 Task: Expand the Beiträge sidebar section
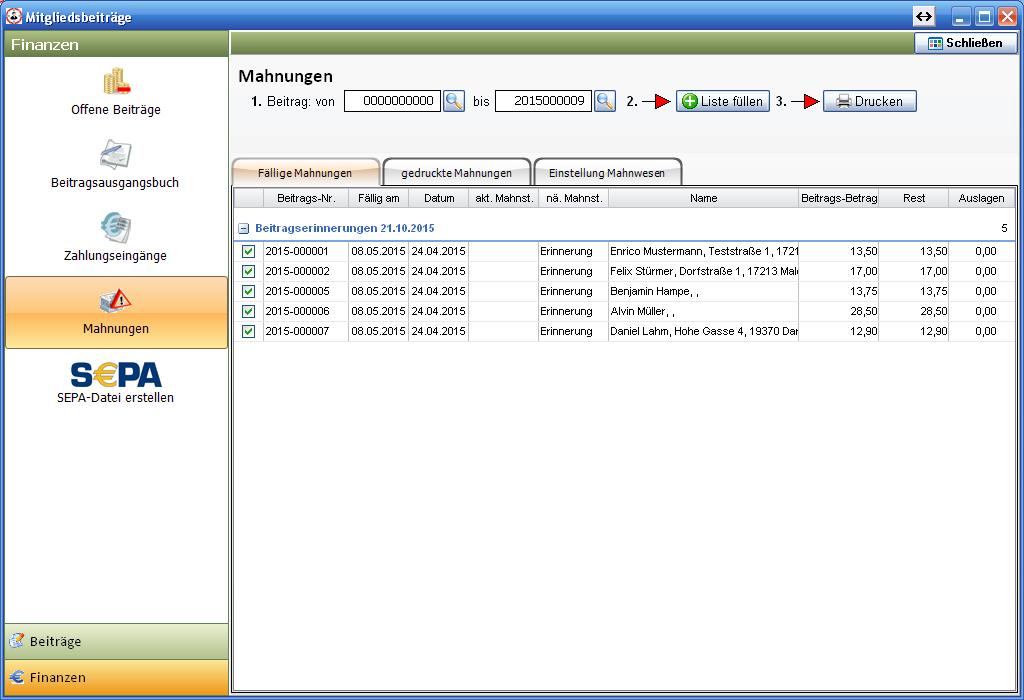coord(116,641)
